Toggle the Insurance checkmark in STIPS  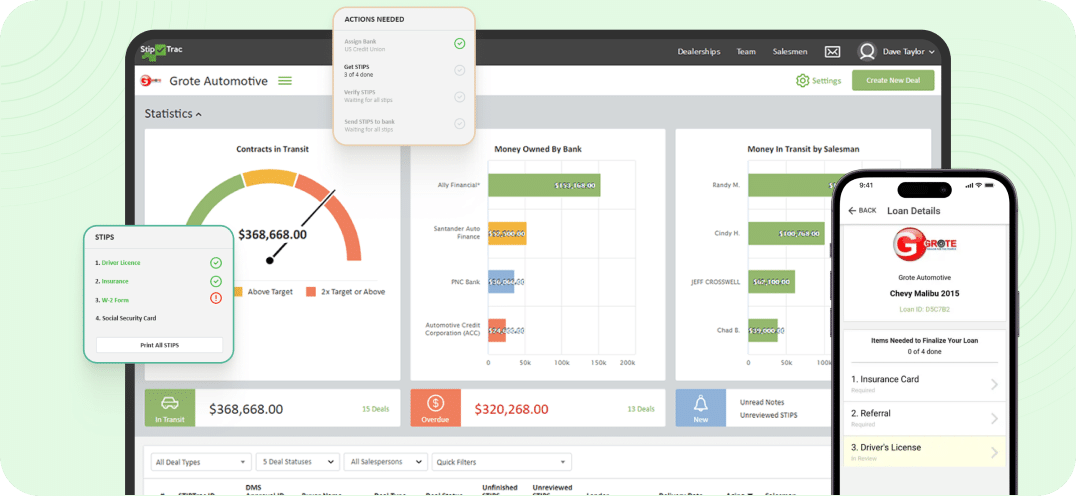216,281
